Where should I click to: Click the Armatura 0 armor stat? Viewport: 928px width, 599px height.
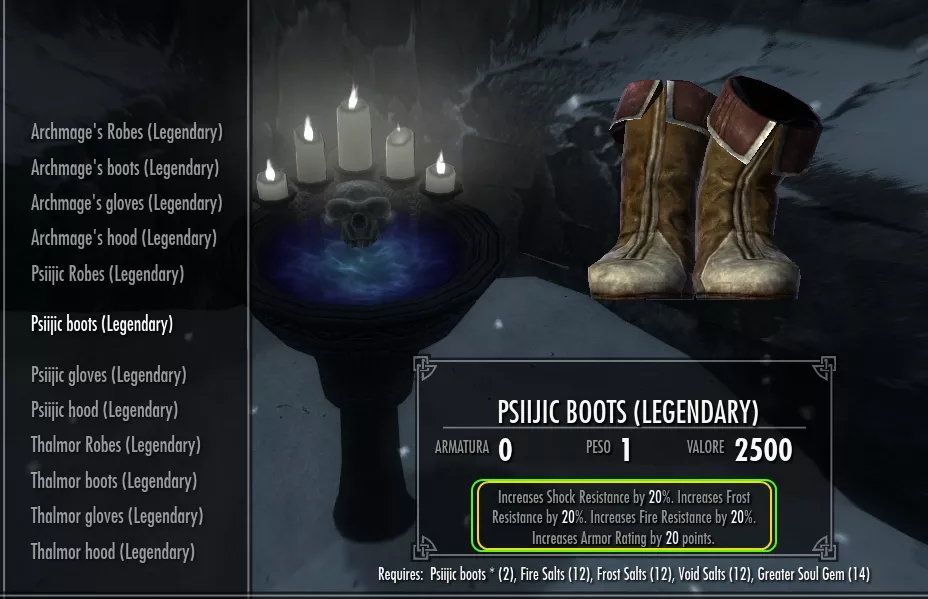(473, 450)
